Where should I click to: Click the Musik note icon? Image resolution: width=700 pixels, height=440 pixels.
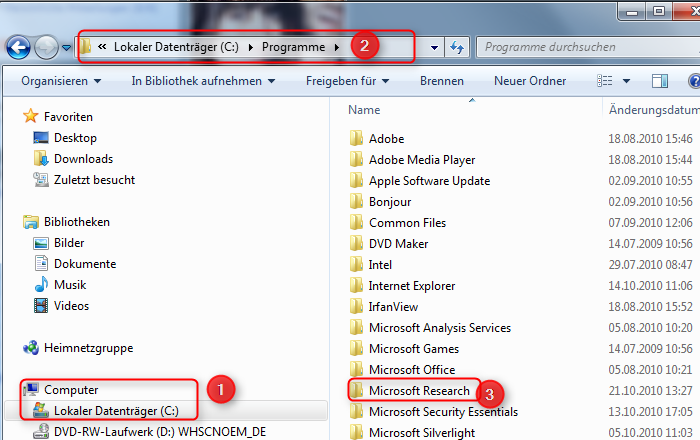tap(41, 284)
